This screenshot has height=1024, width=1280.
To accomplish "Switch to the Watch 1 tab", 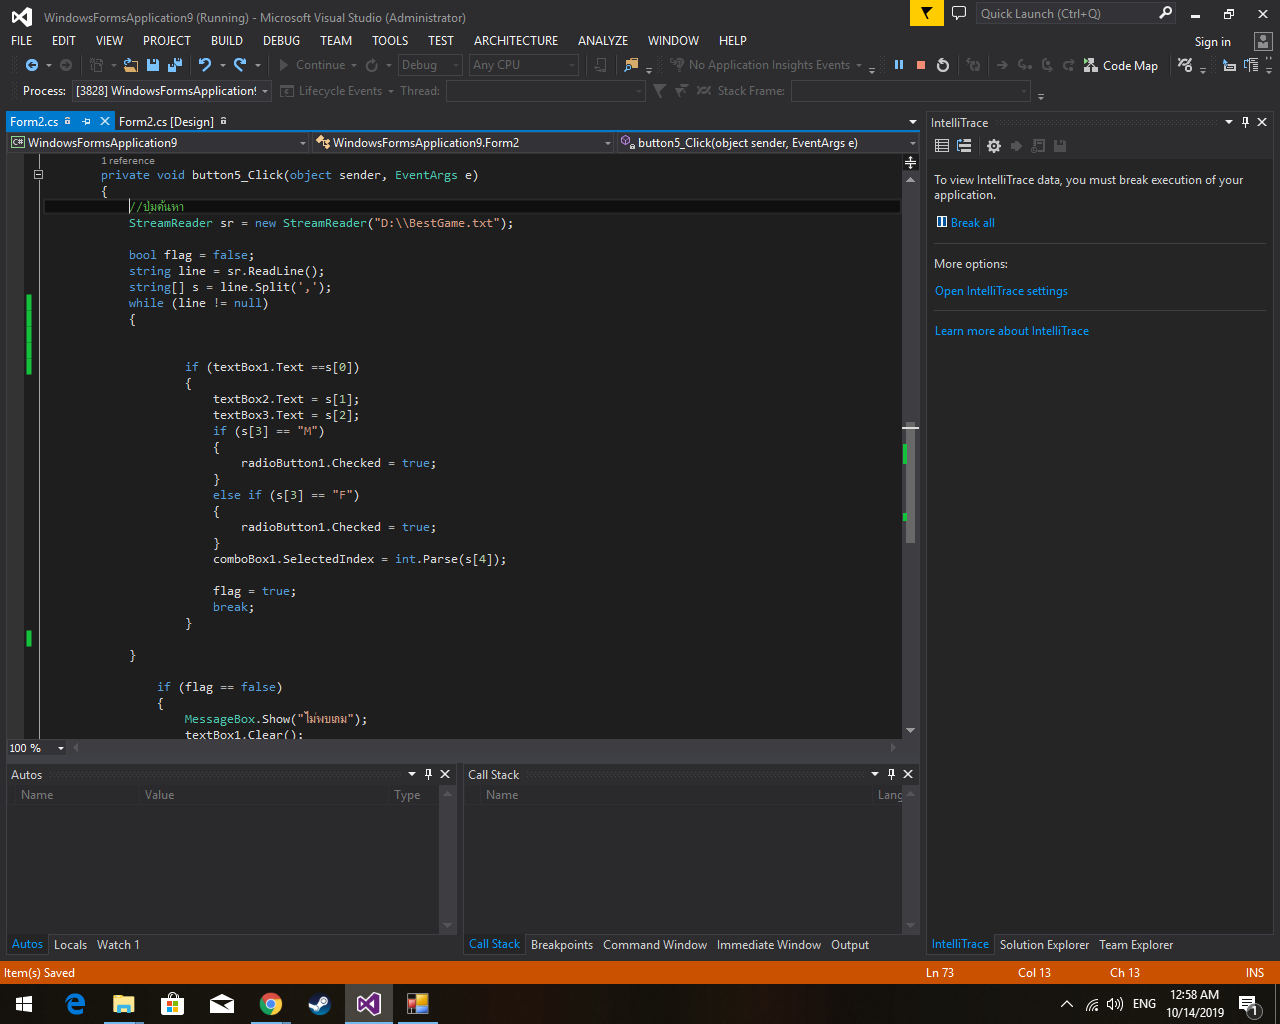I will click(x=118, y=945).
